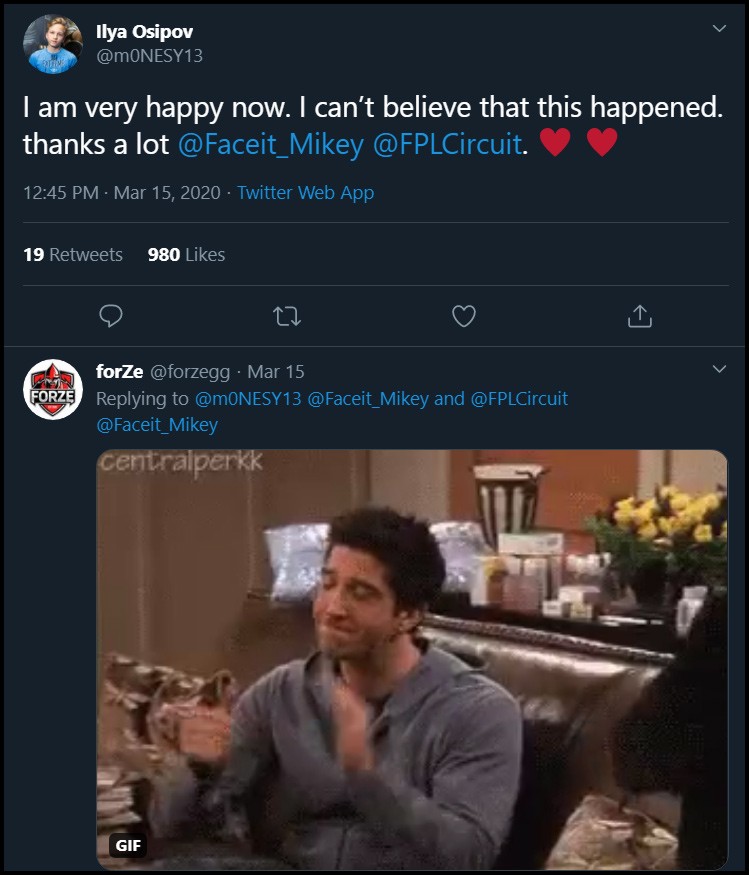Click the GIF badge on the media

pyautogui.click(x=128, y=845)
